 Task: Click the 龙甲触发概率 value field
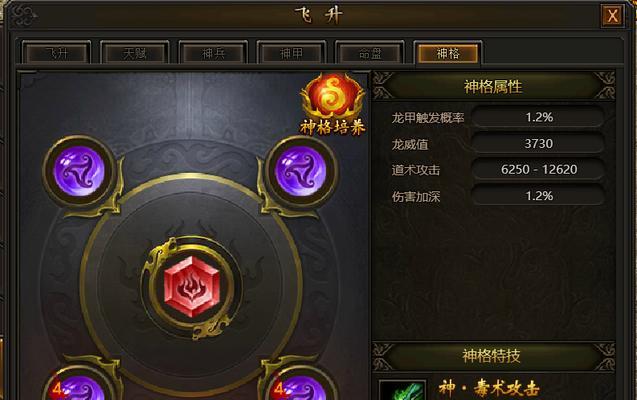(538, 117)
